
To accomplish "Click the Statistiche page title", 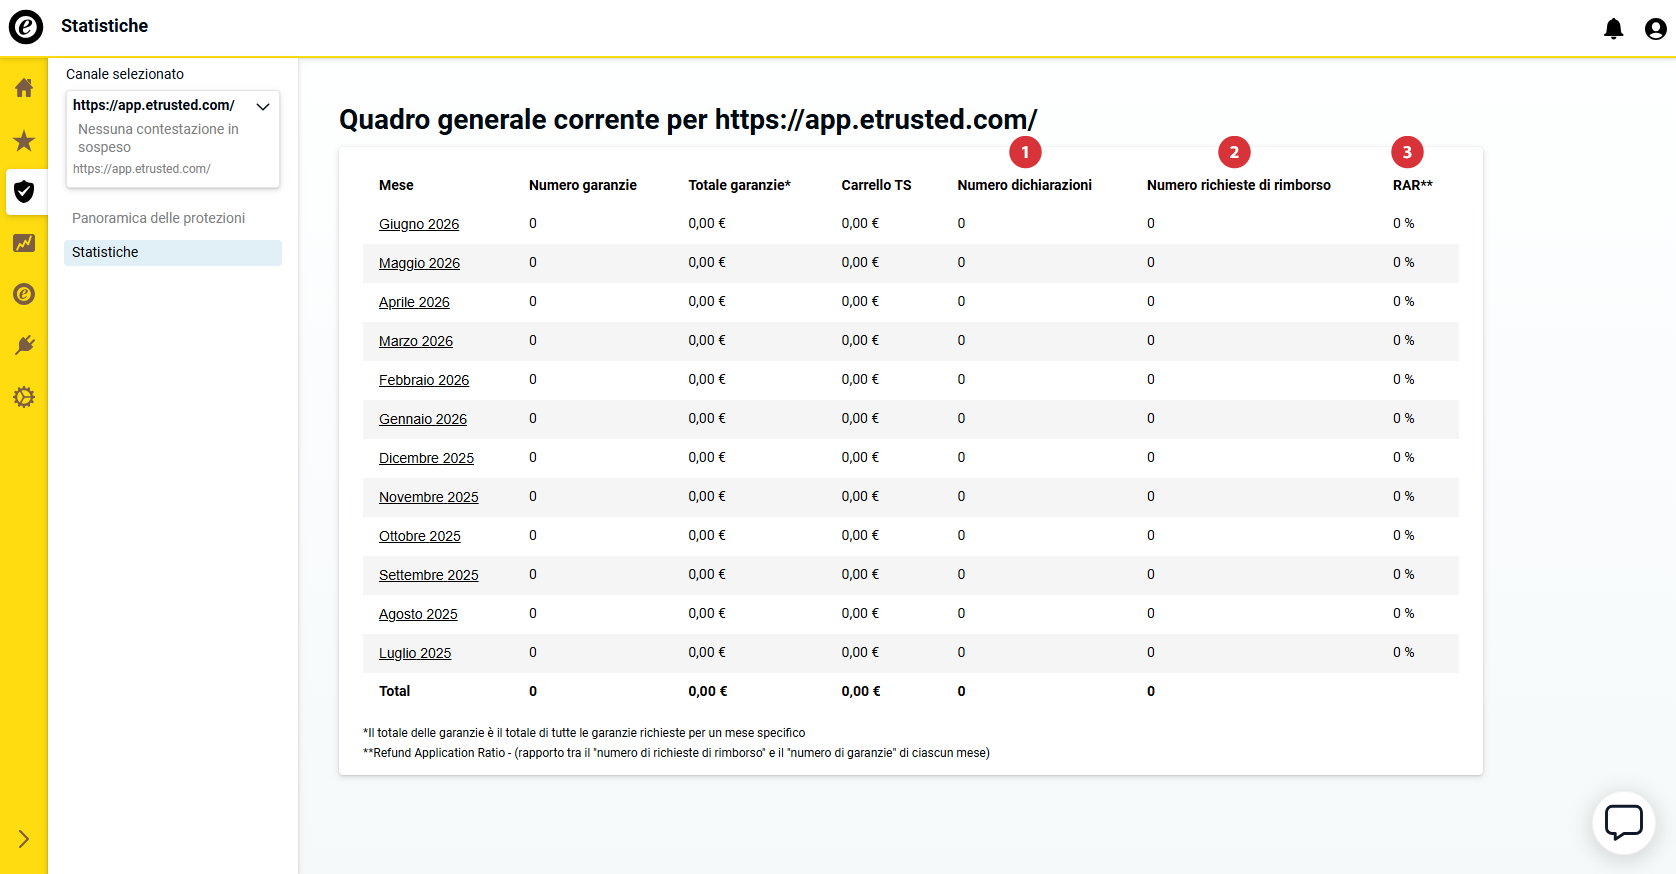I will click(104, 26).
